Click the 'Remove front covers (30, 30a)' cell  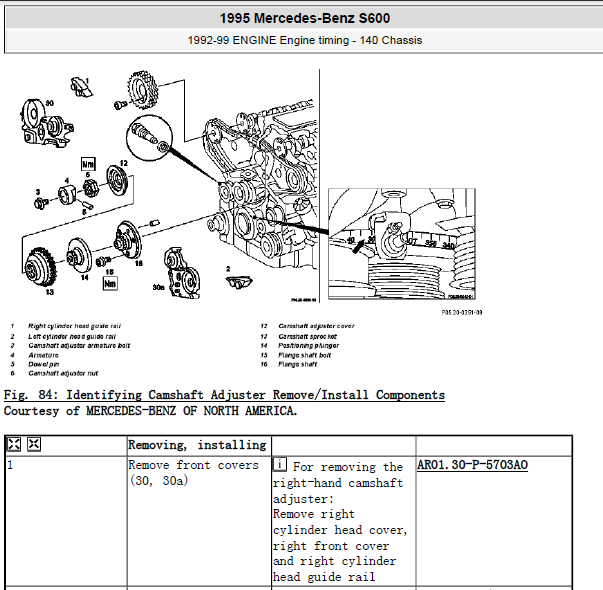[x=199, y=521]
